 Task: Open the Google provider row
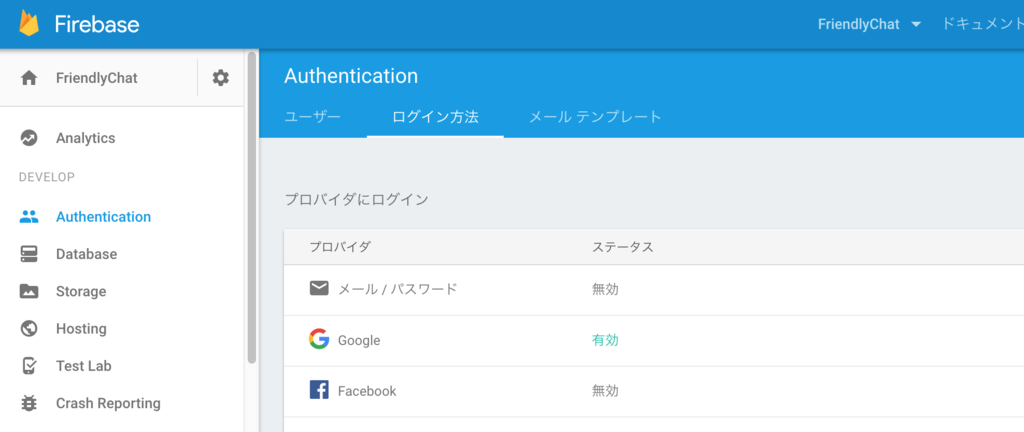tap(654, 341)
